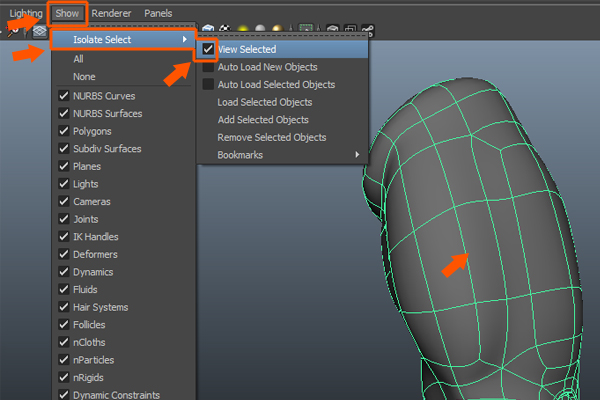
Task: Open the Show menu
Action: 68,13
